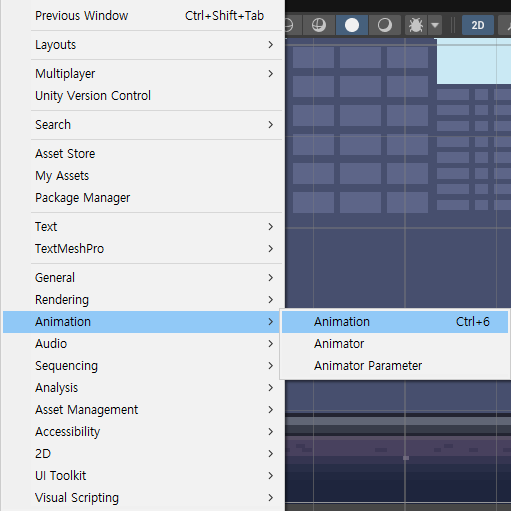
Task: Open the Visual Scripting submenu
Action: [x=142, y=498]
